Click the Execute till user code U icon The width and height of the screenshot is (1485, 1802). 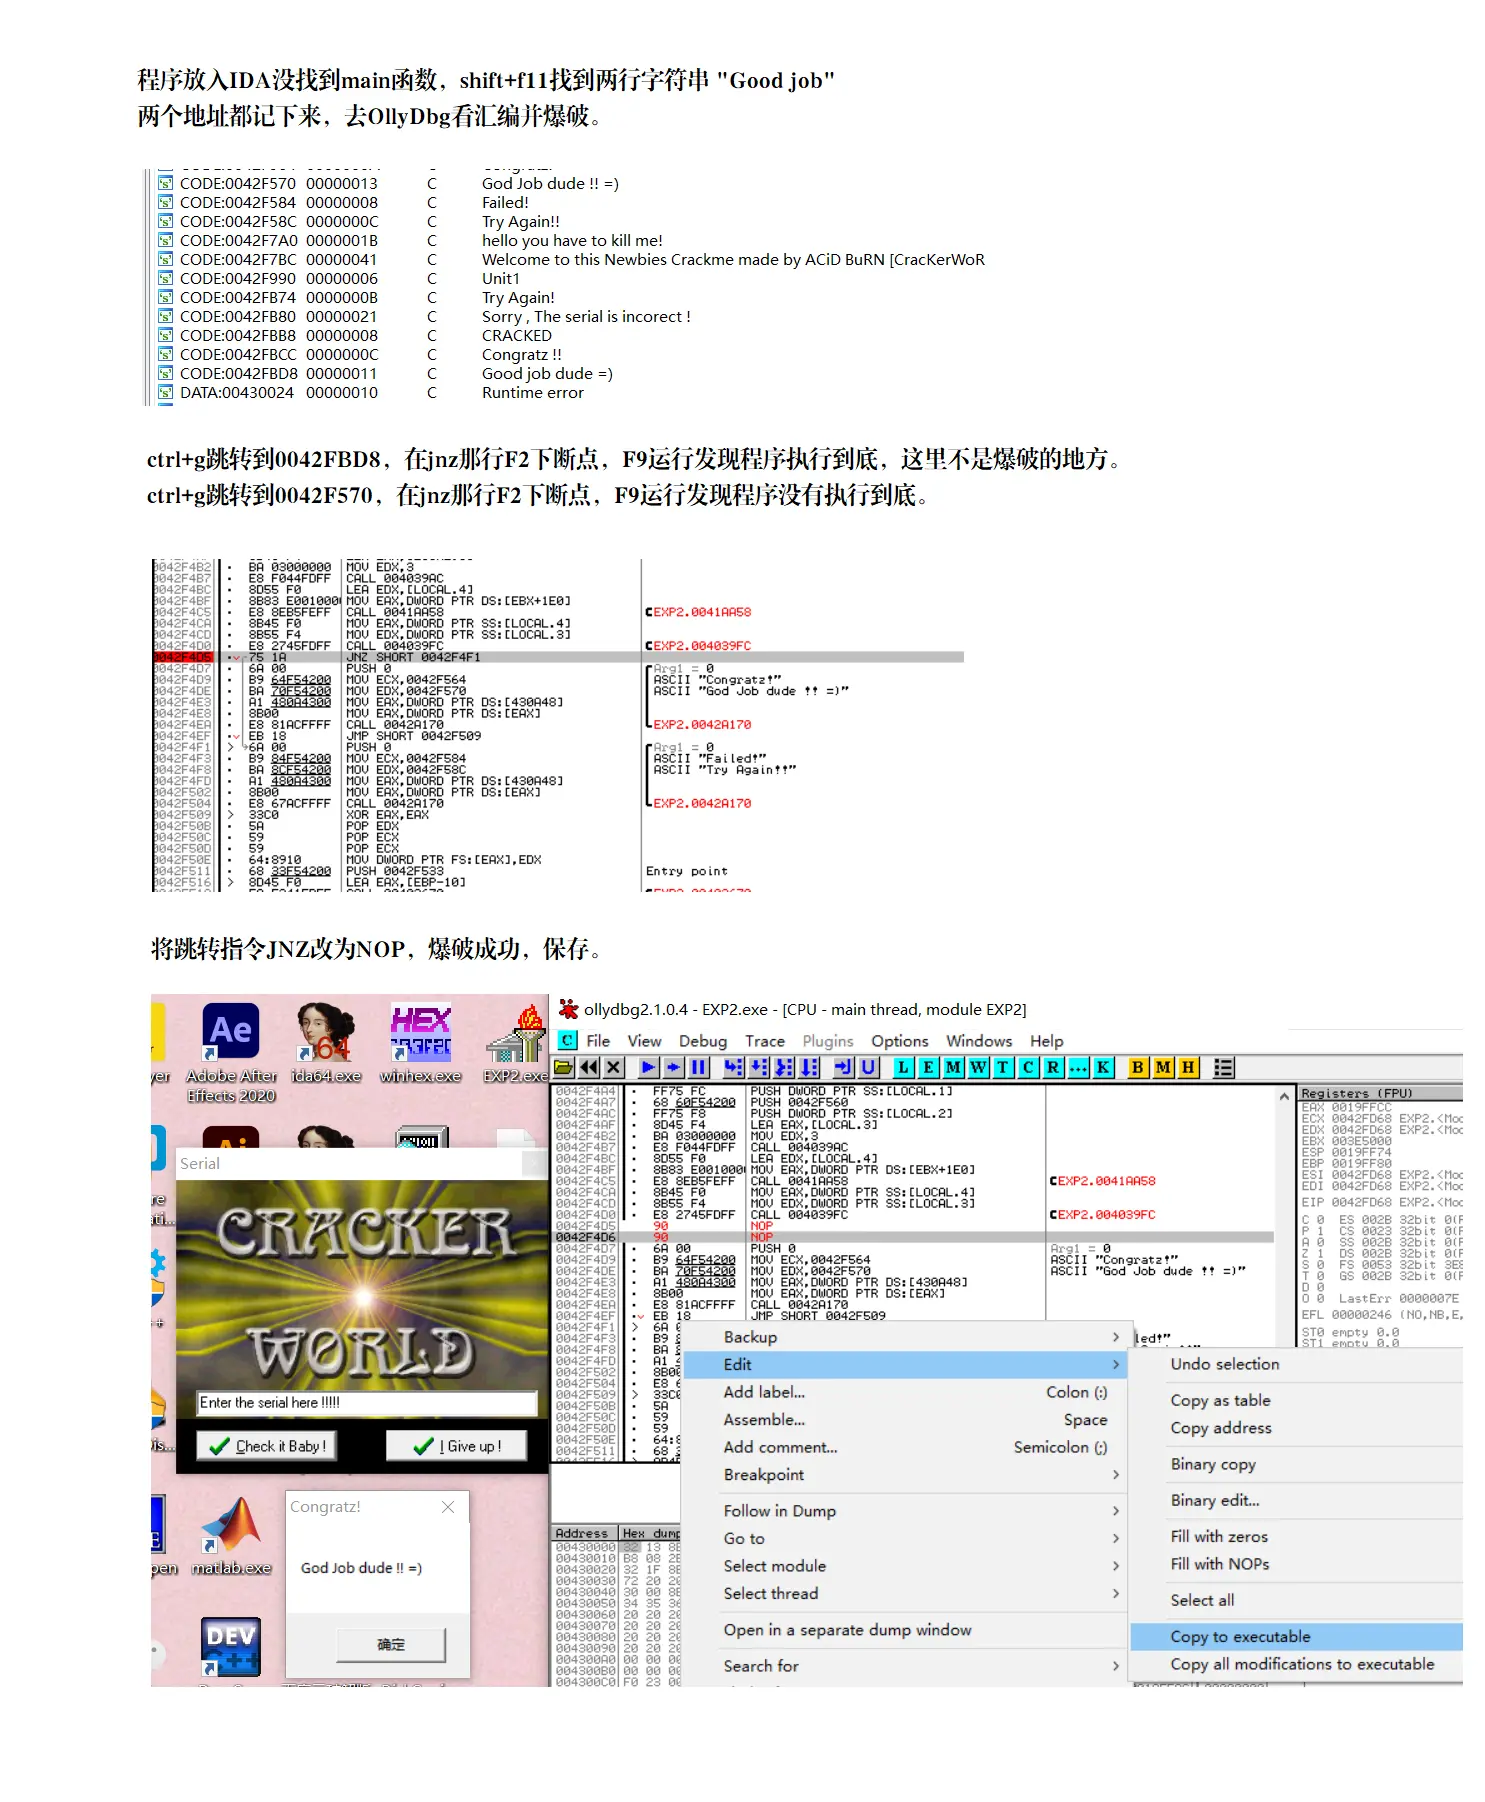868,1067
